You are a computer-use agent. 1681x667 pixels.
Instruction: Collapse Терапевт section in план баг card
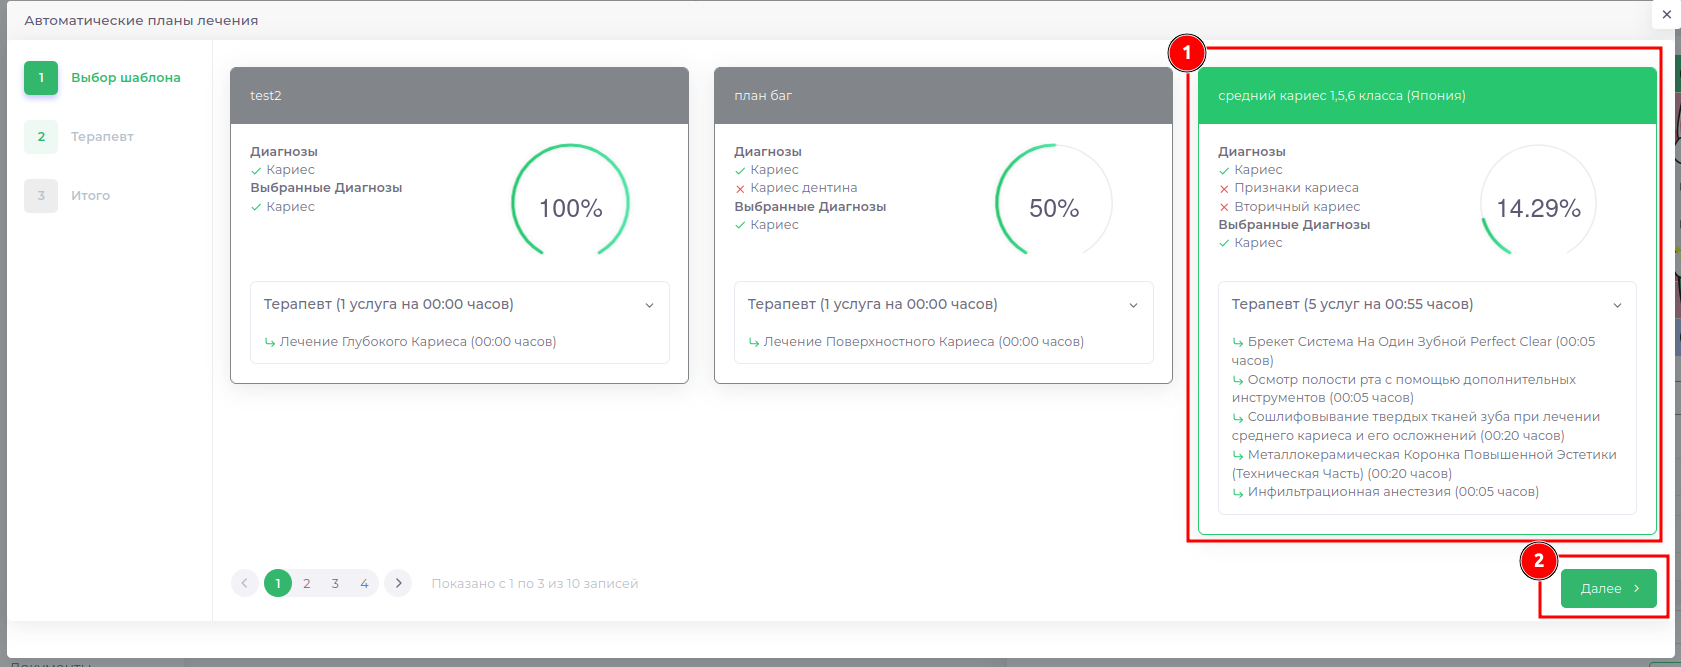(1133, 305)
